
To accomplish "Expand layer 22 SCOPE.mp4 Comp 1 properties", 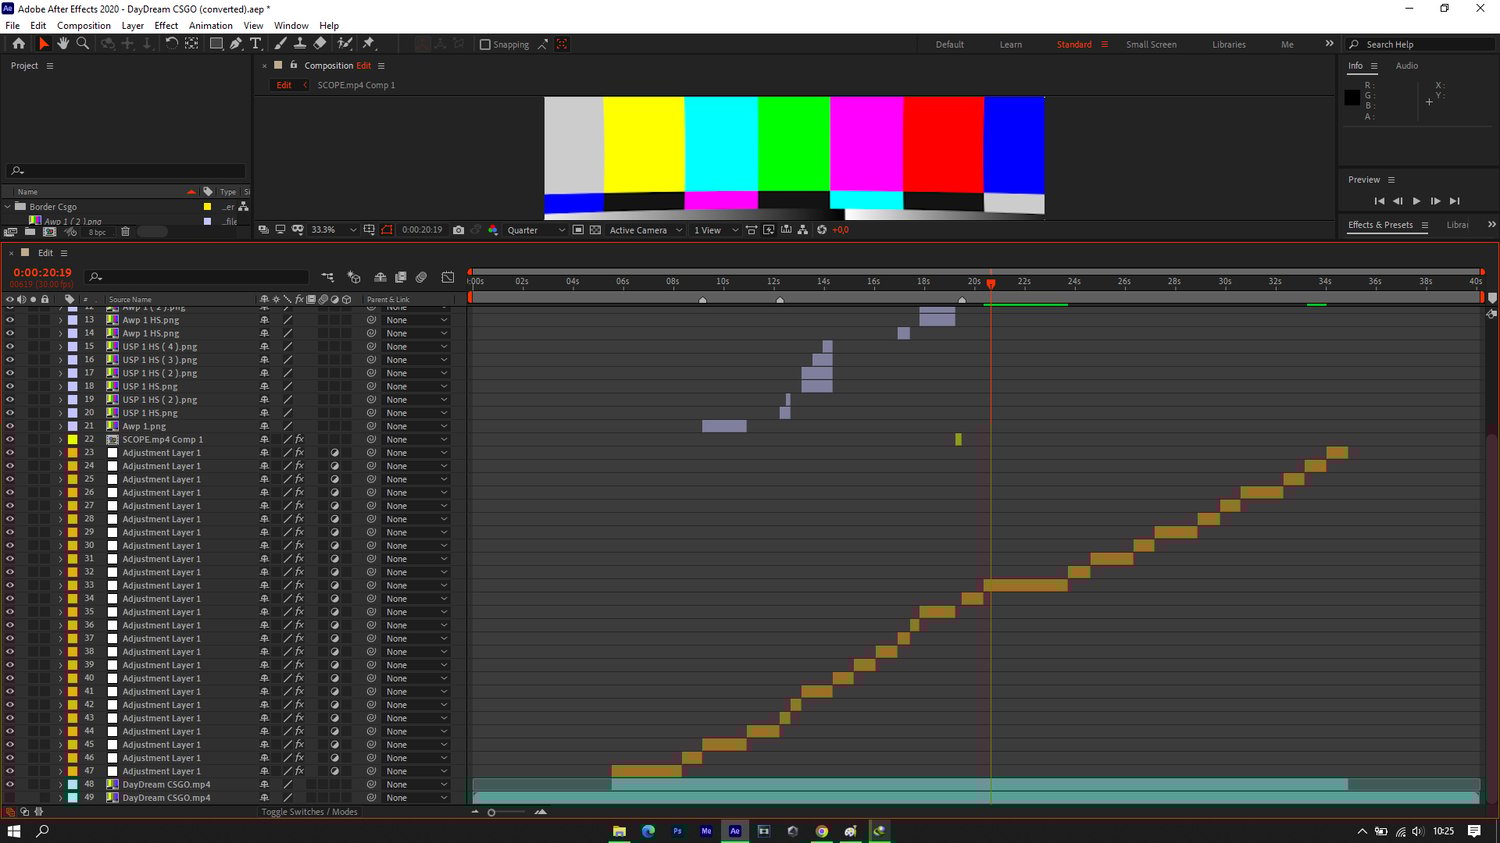I will coord(60,439).
